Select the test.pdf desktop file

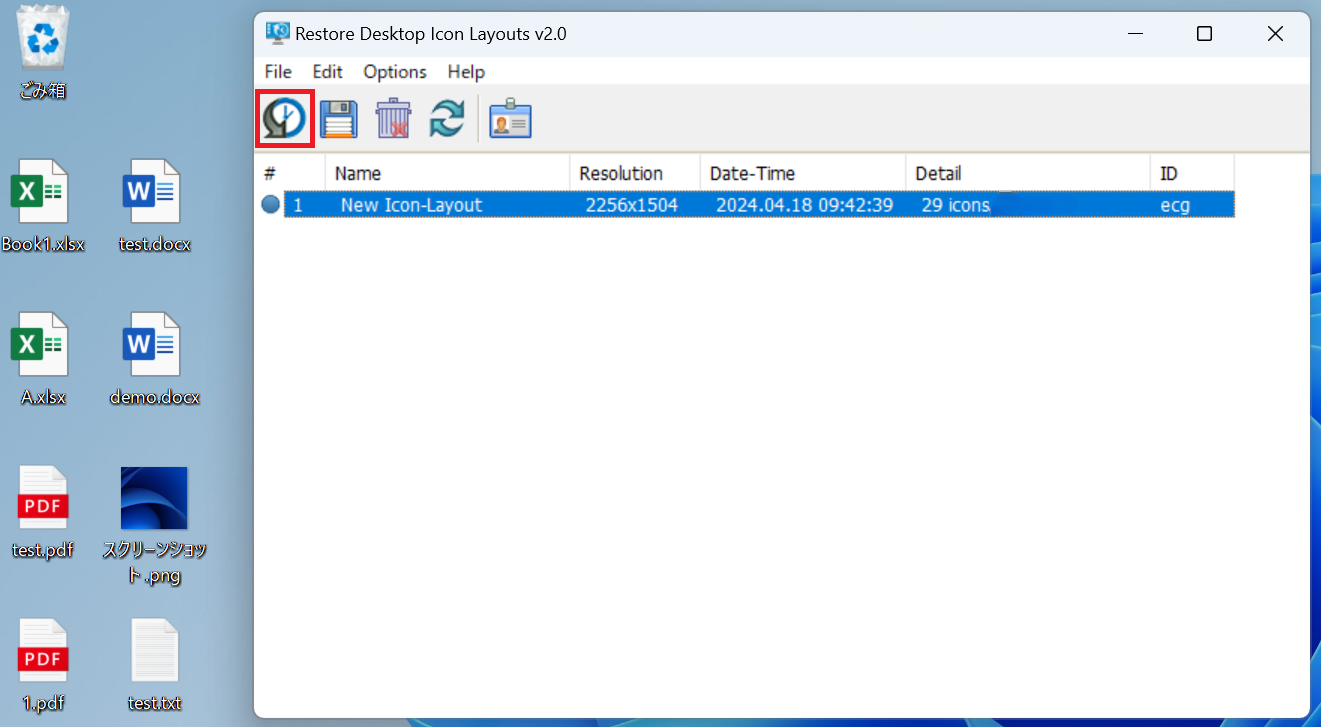[x=43, y=512]
